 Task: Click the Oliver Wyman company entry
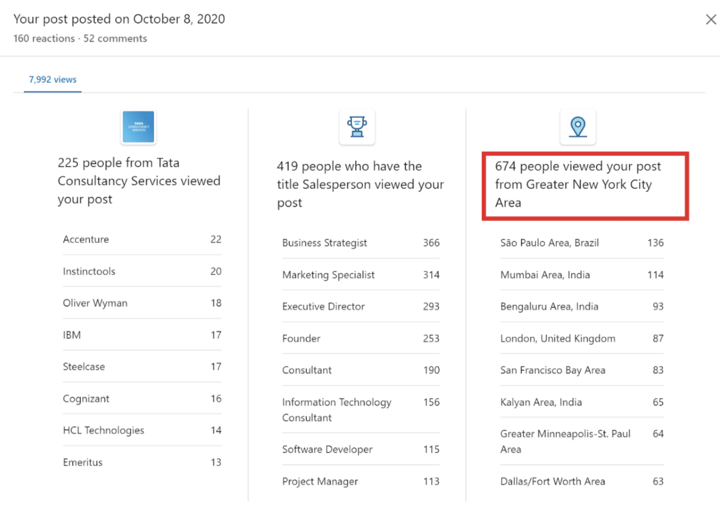142,303
